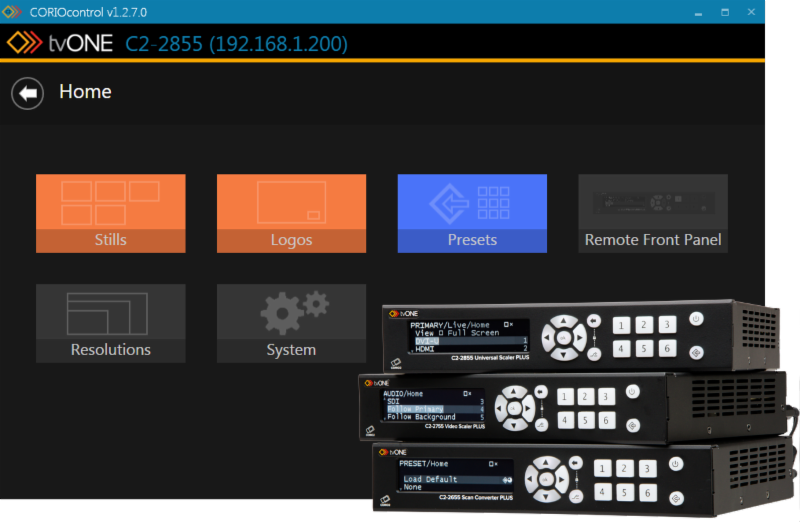This screenshot has width=800, height=522.
Task: Click the tvONE logo in the header
Action: [x=60, y=43]
